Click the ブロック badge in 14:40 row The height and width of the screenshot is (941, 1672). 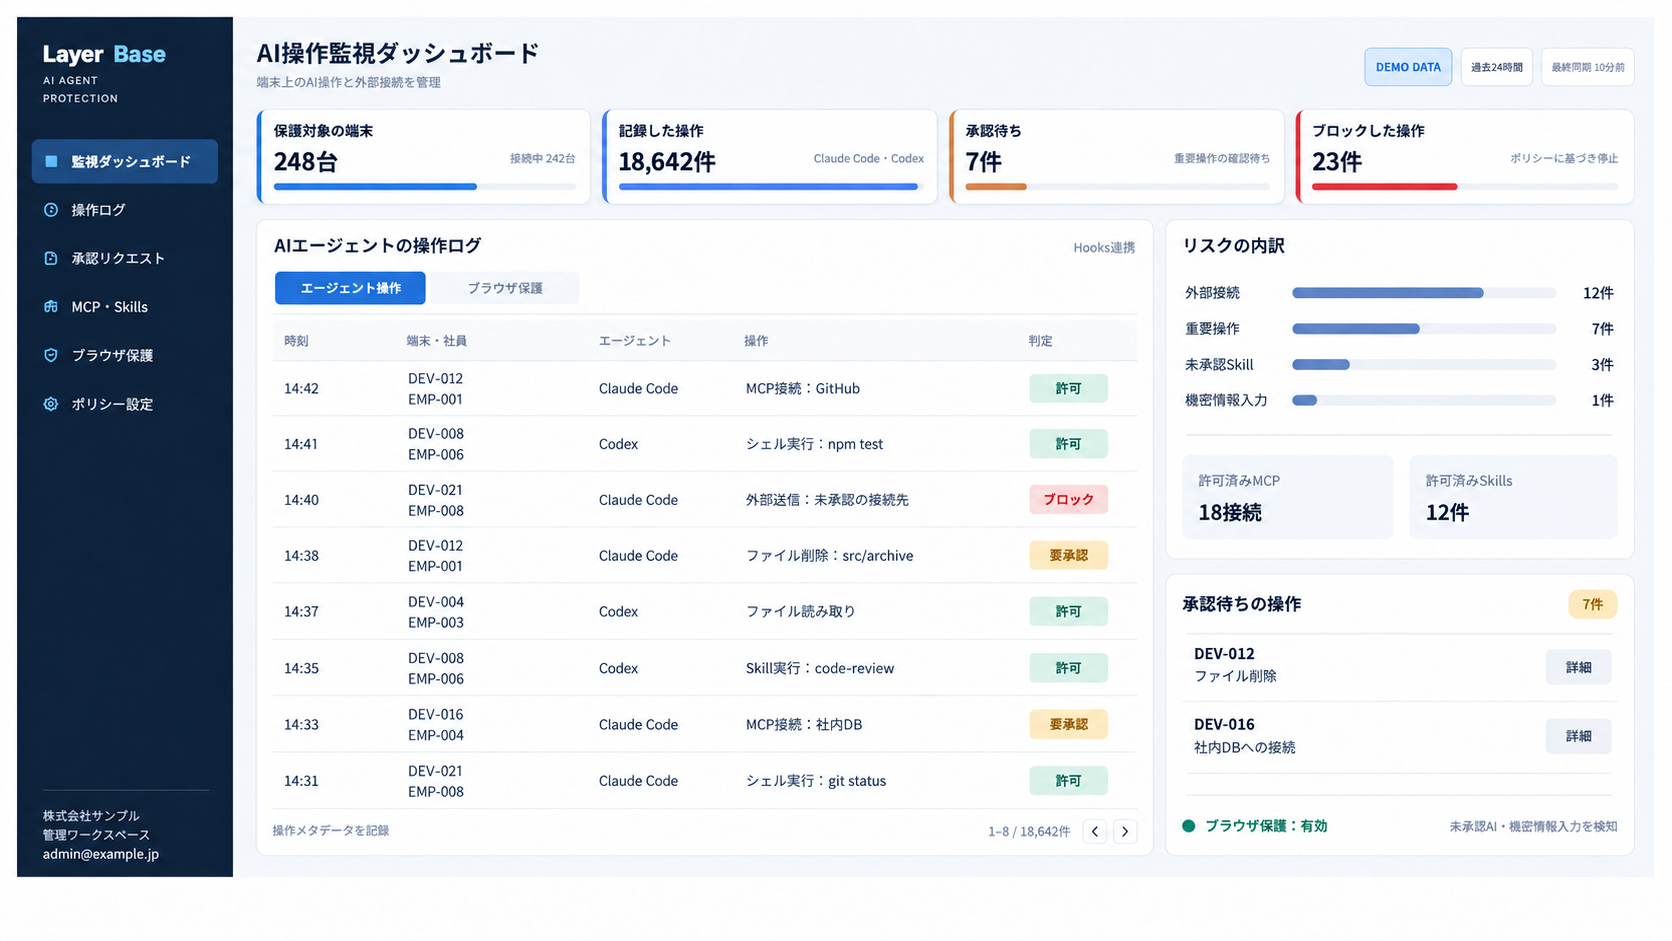tap(1068, 499)
